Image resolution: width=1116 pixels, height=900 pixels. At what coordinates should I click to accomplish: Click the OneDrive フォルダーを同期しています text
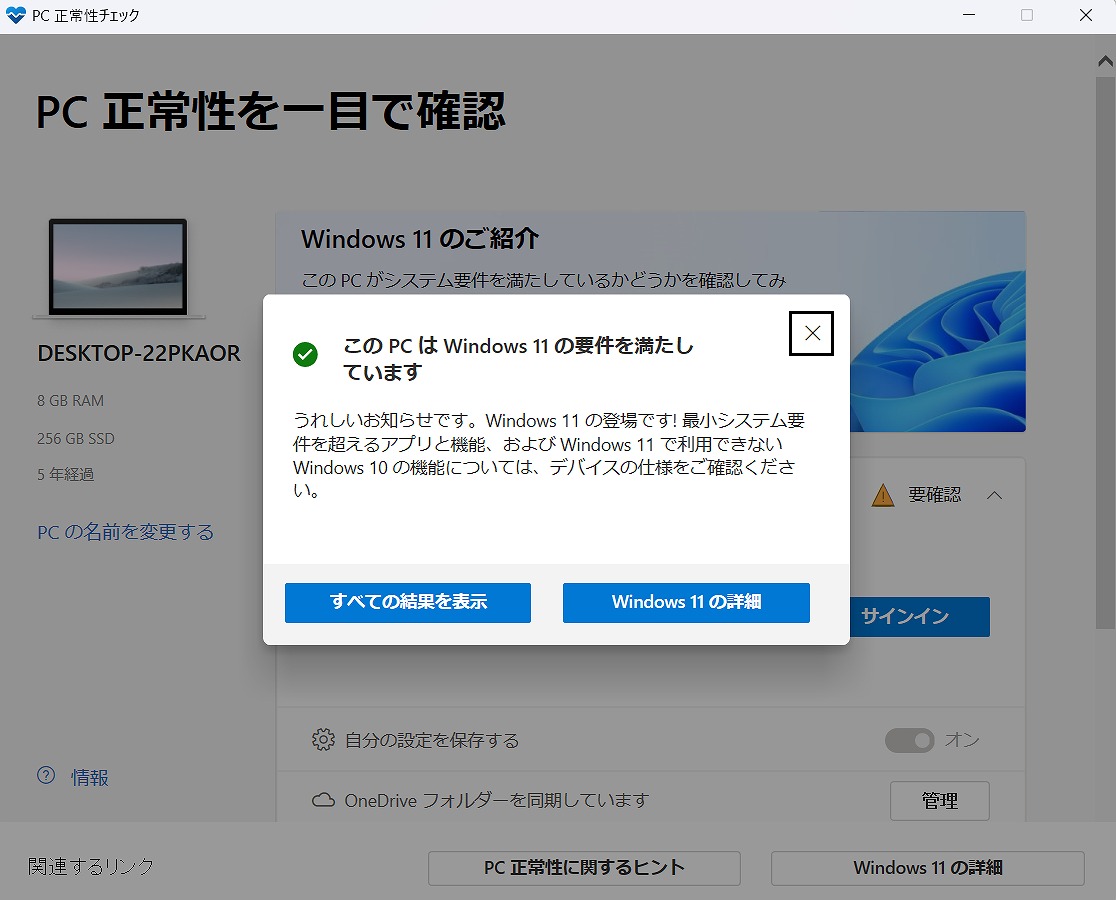click(497, 800)
